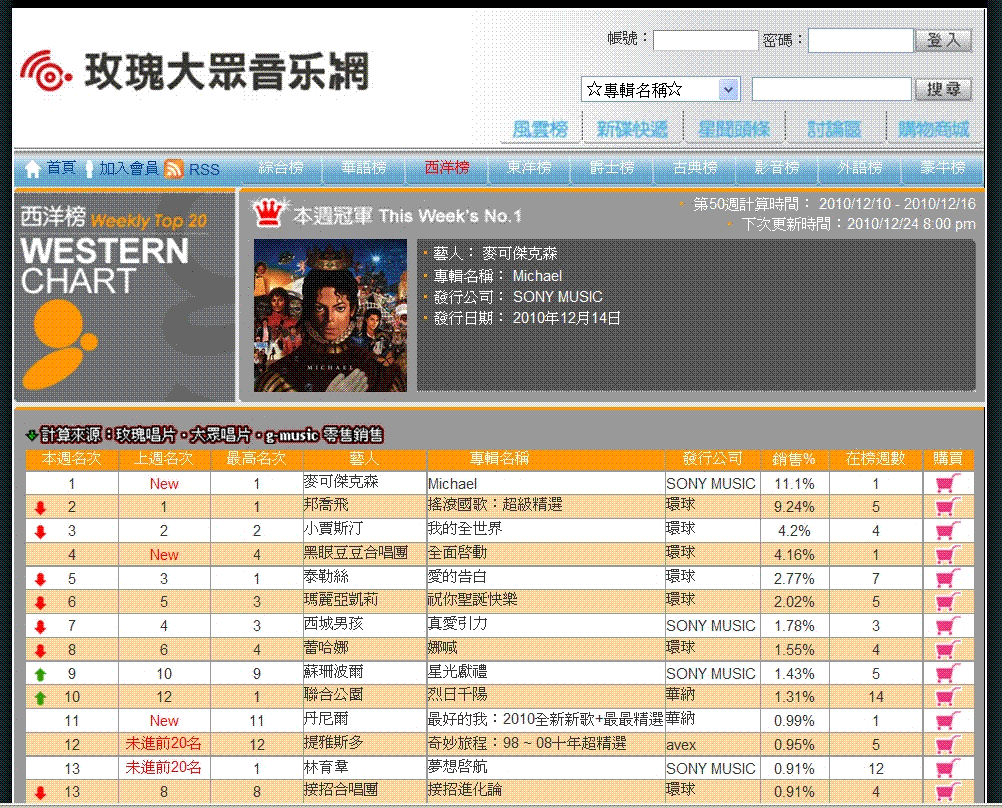Click the Western Chart Weekly Top 20 banner
The image size is (1002, 808).
pos(125,297)
